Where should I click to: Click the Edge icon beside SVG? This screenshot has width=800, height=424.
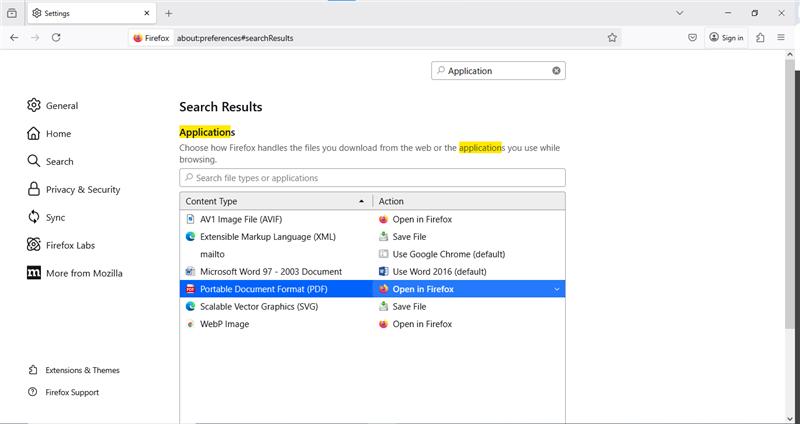click(190, 306)
